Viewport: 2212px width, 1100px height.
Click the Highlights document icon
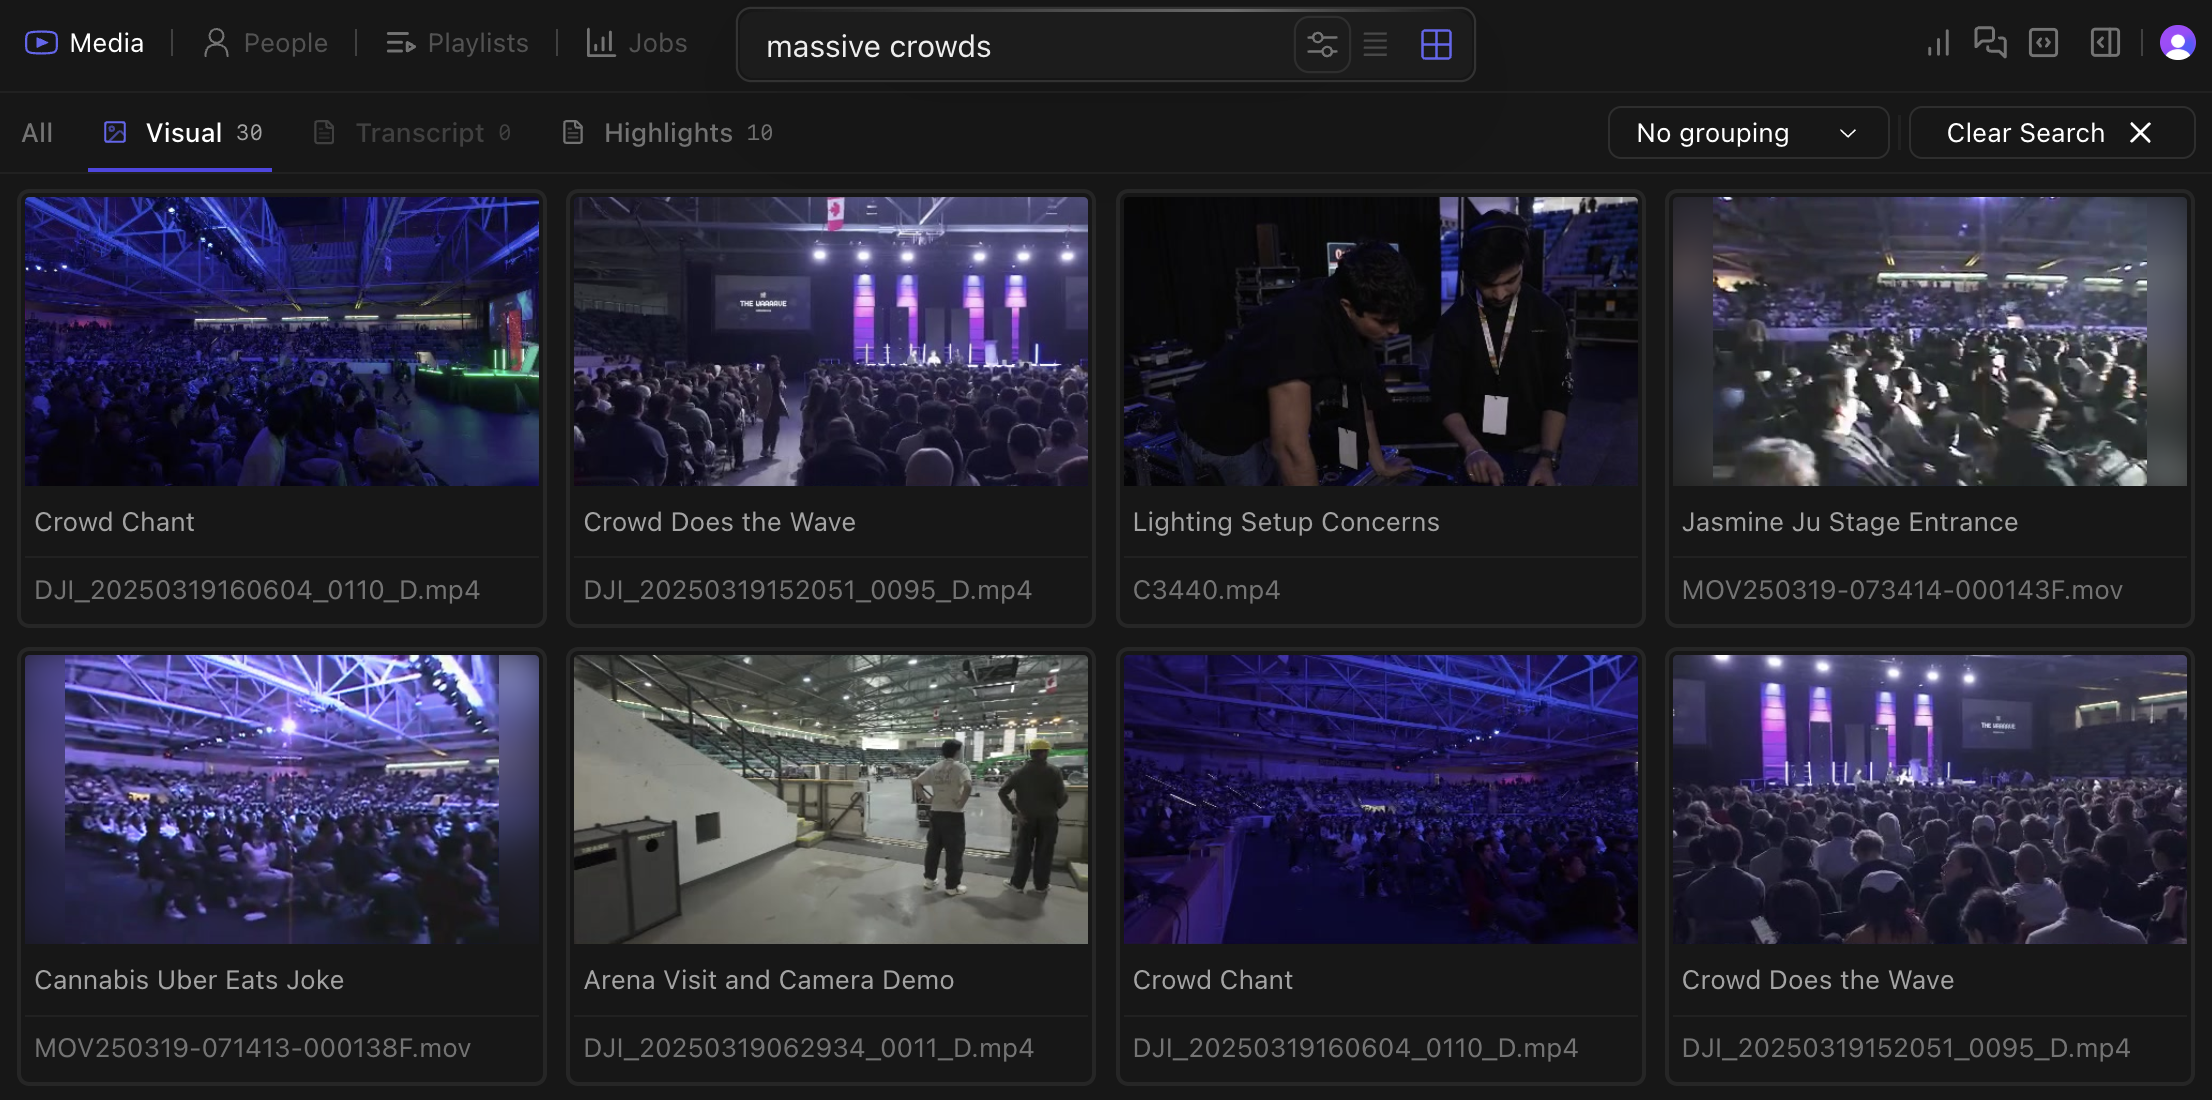coord(573,132)
